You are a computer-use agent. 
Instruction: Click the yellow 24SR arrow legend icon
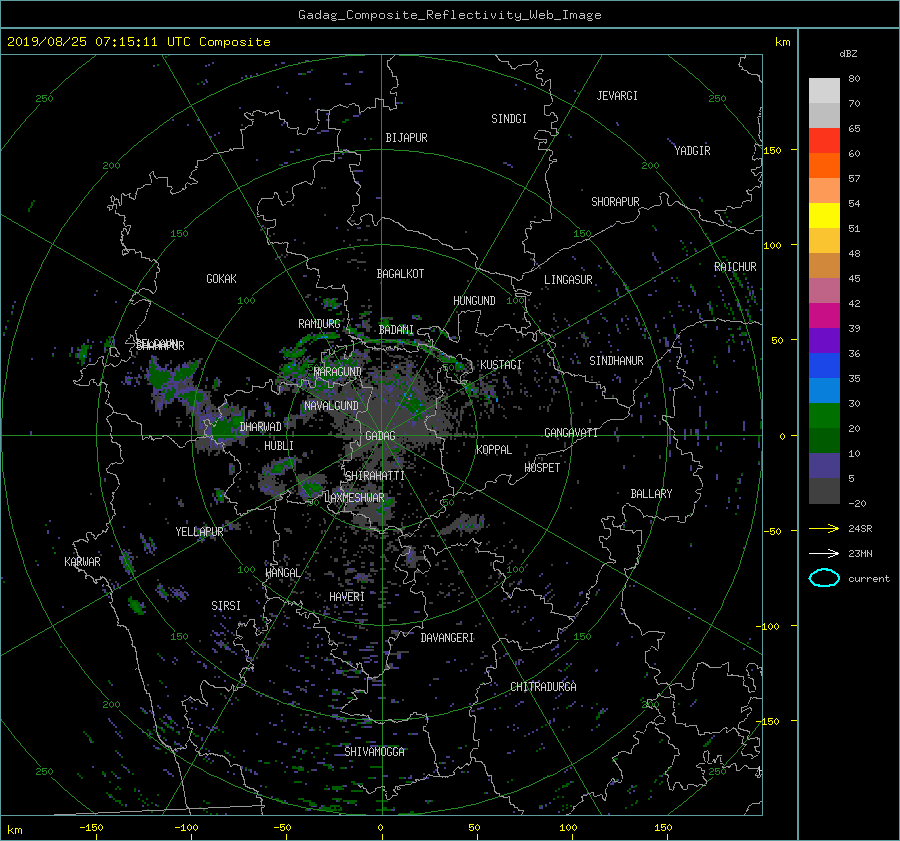[824, 528]
